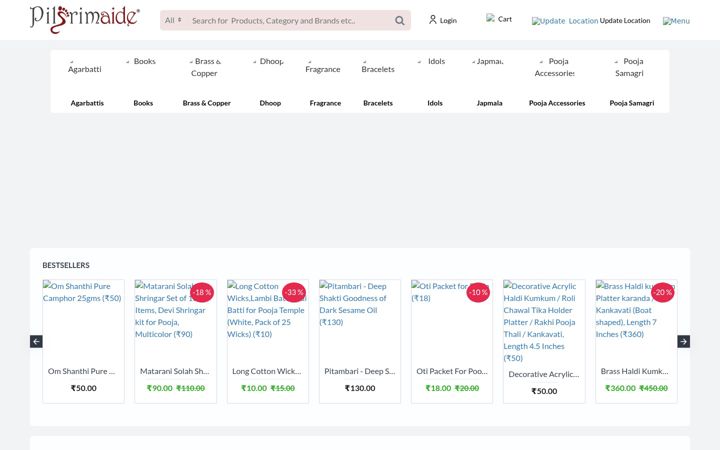Focus the product search field

click(288, 21)
